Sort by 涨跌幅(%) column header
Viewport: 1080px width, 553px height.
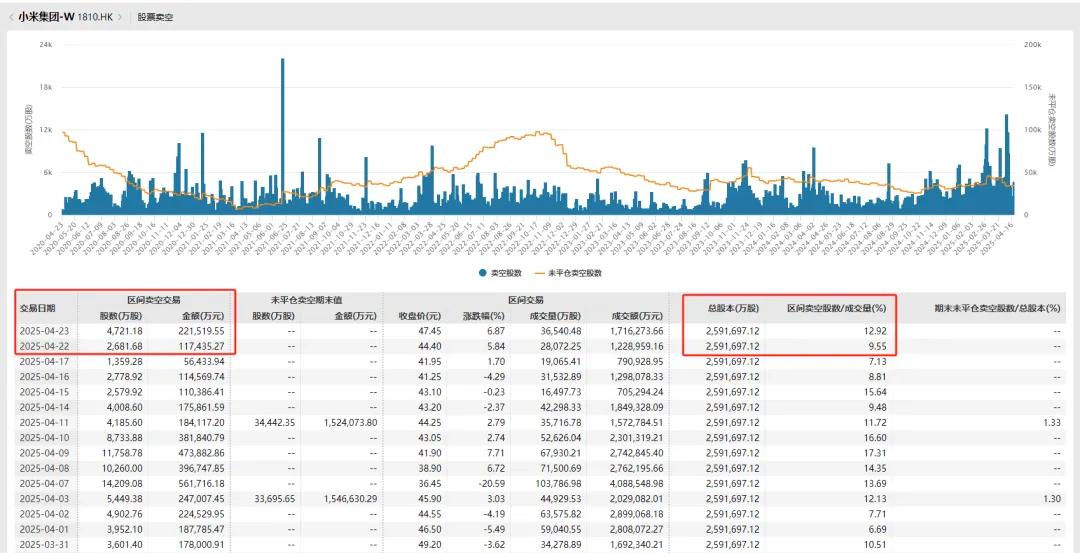click(484, 316)
